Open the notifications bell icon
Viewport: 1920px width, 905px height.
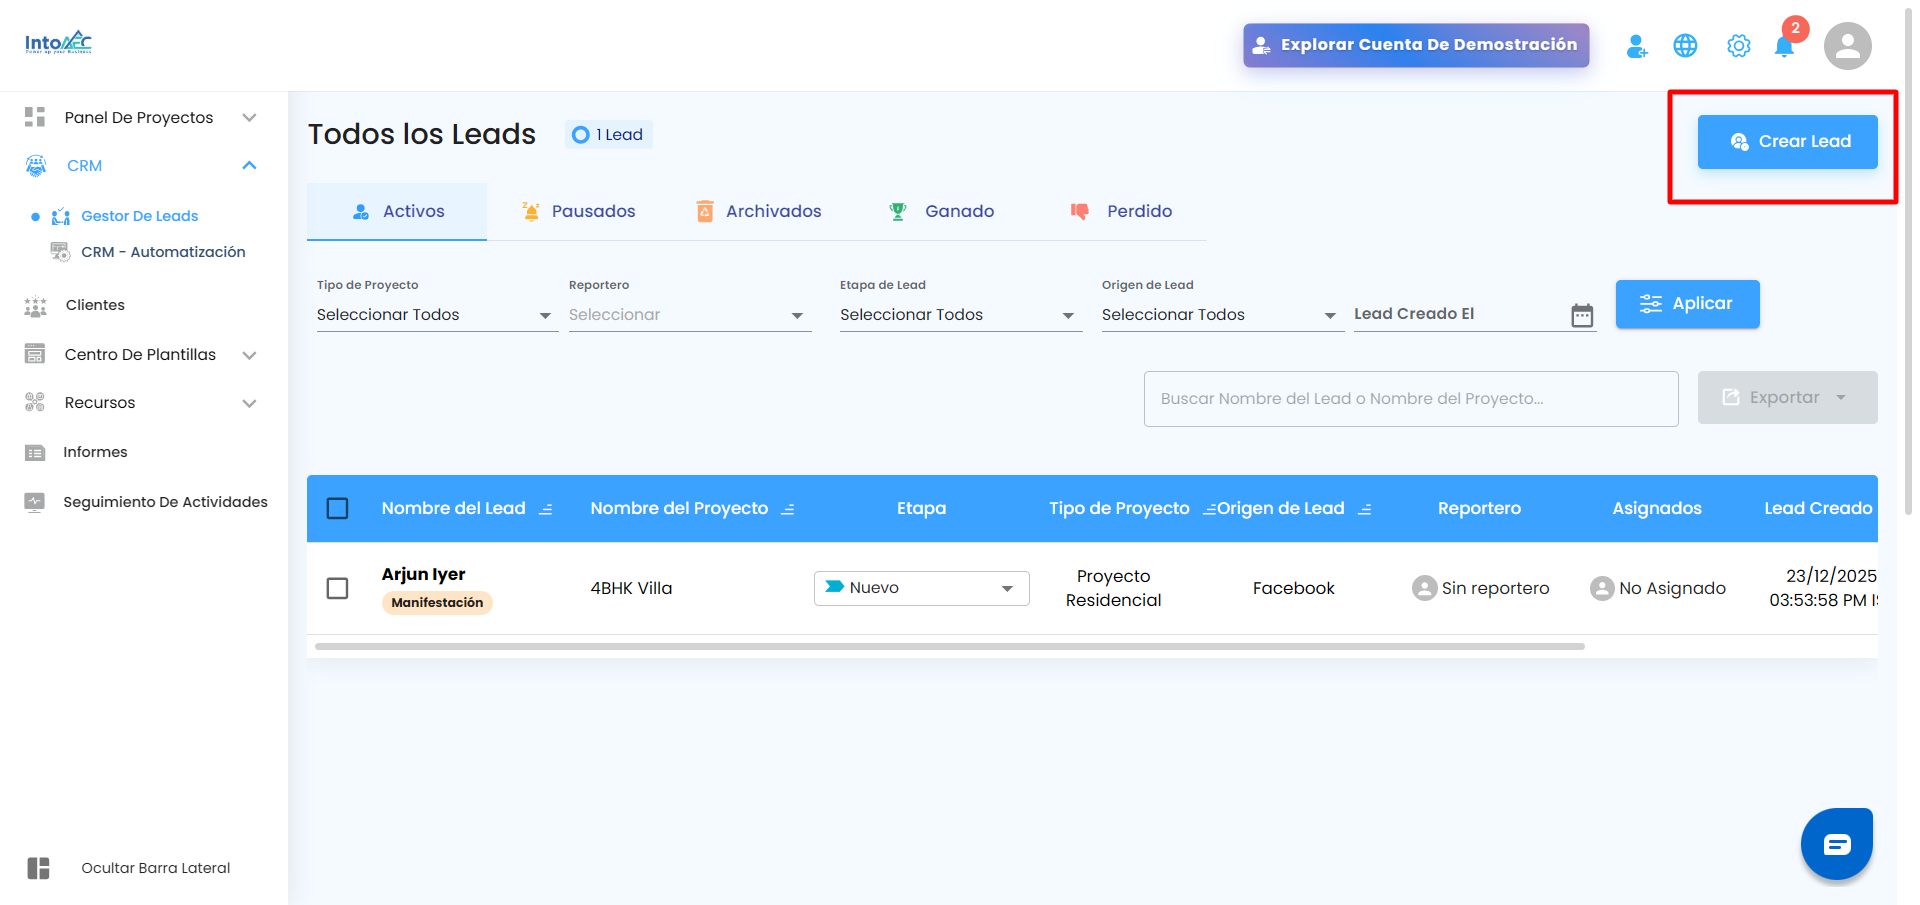point(1784,46)
